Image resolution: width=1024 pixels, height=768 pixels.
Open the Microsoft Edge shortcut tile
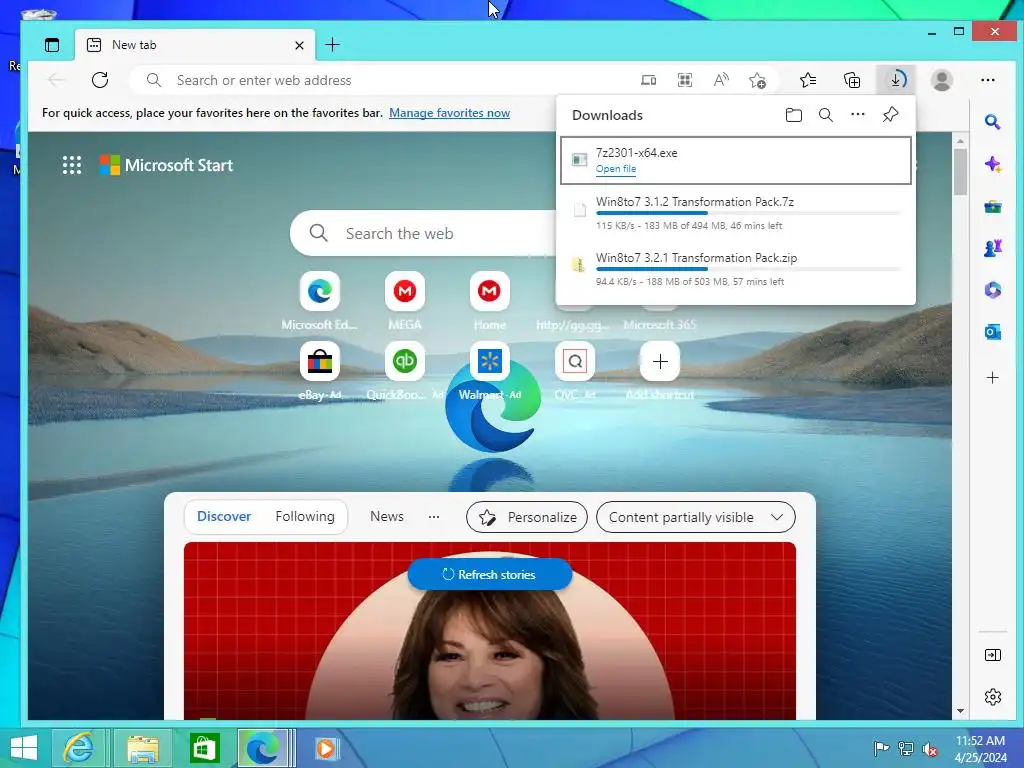pyautogui.click(x=319, y=291)
